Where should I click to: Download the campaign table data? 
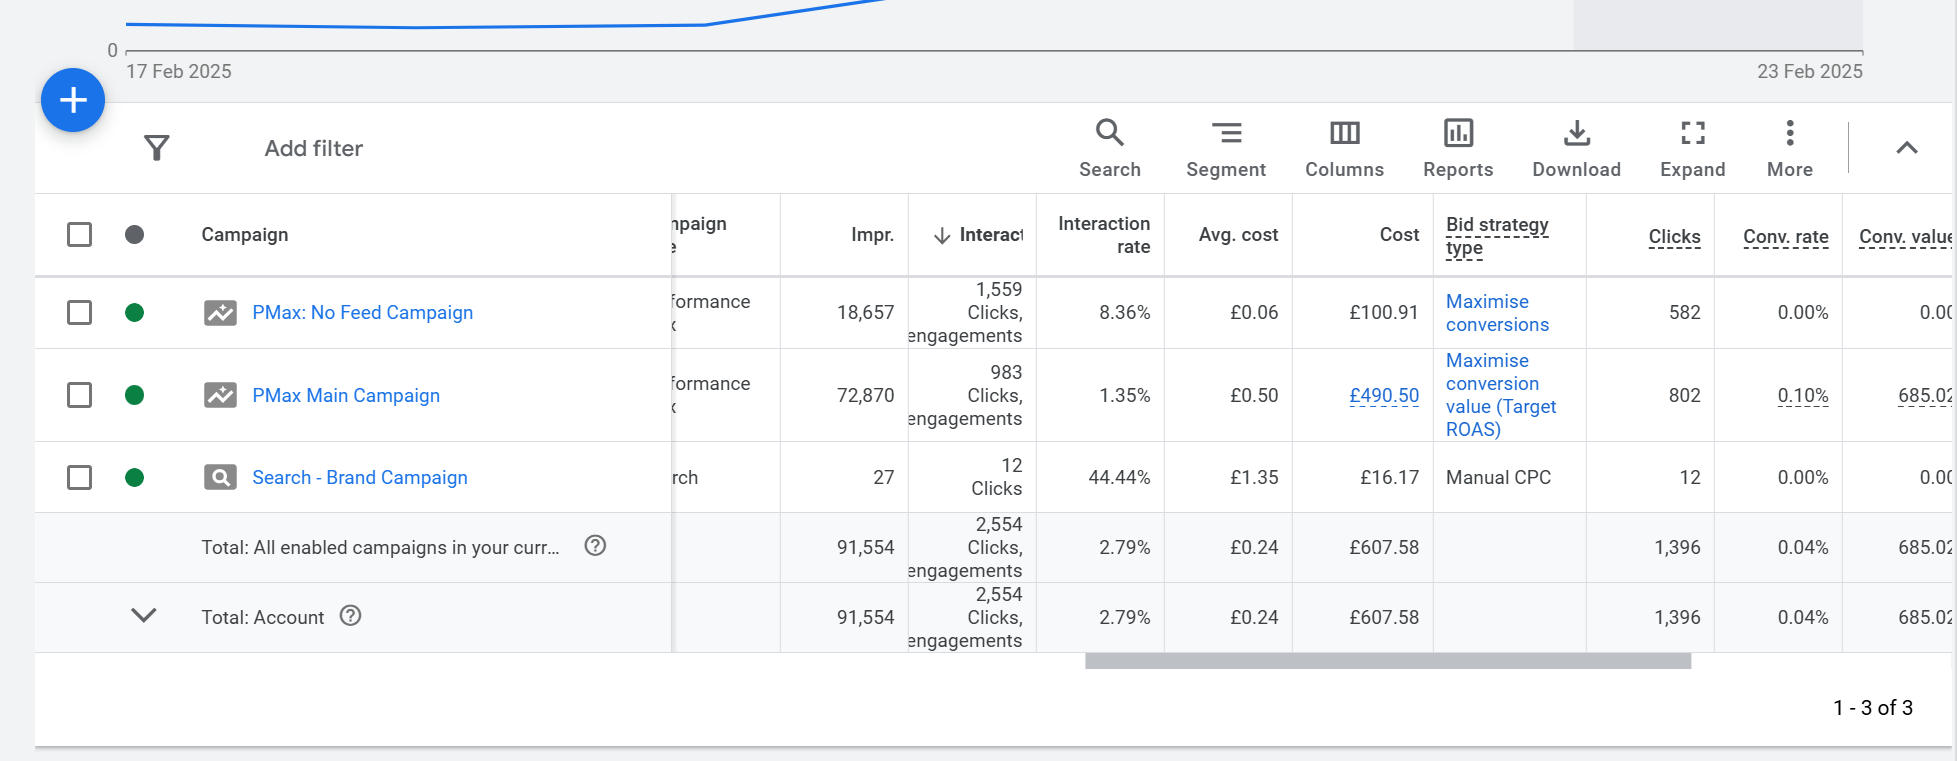(x=1576, y=148)
